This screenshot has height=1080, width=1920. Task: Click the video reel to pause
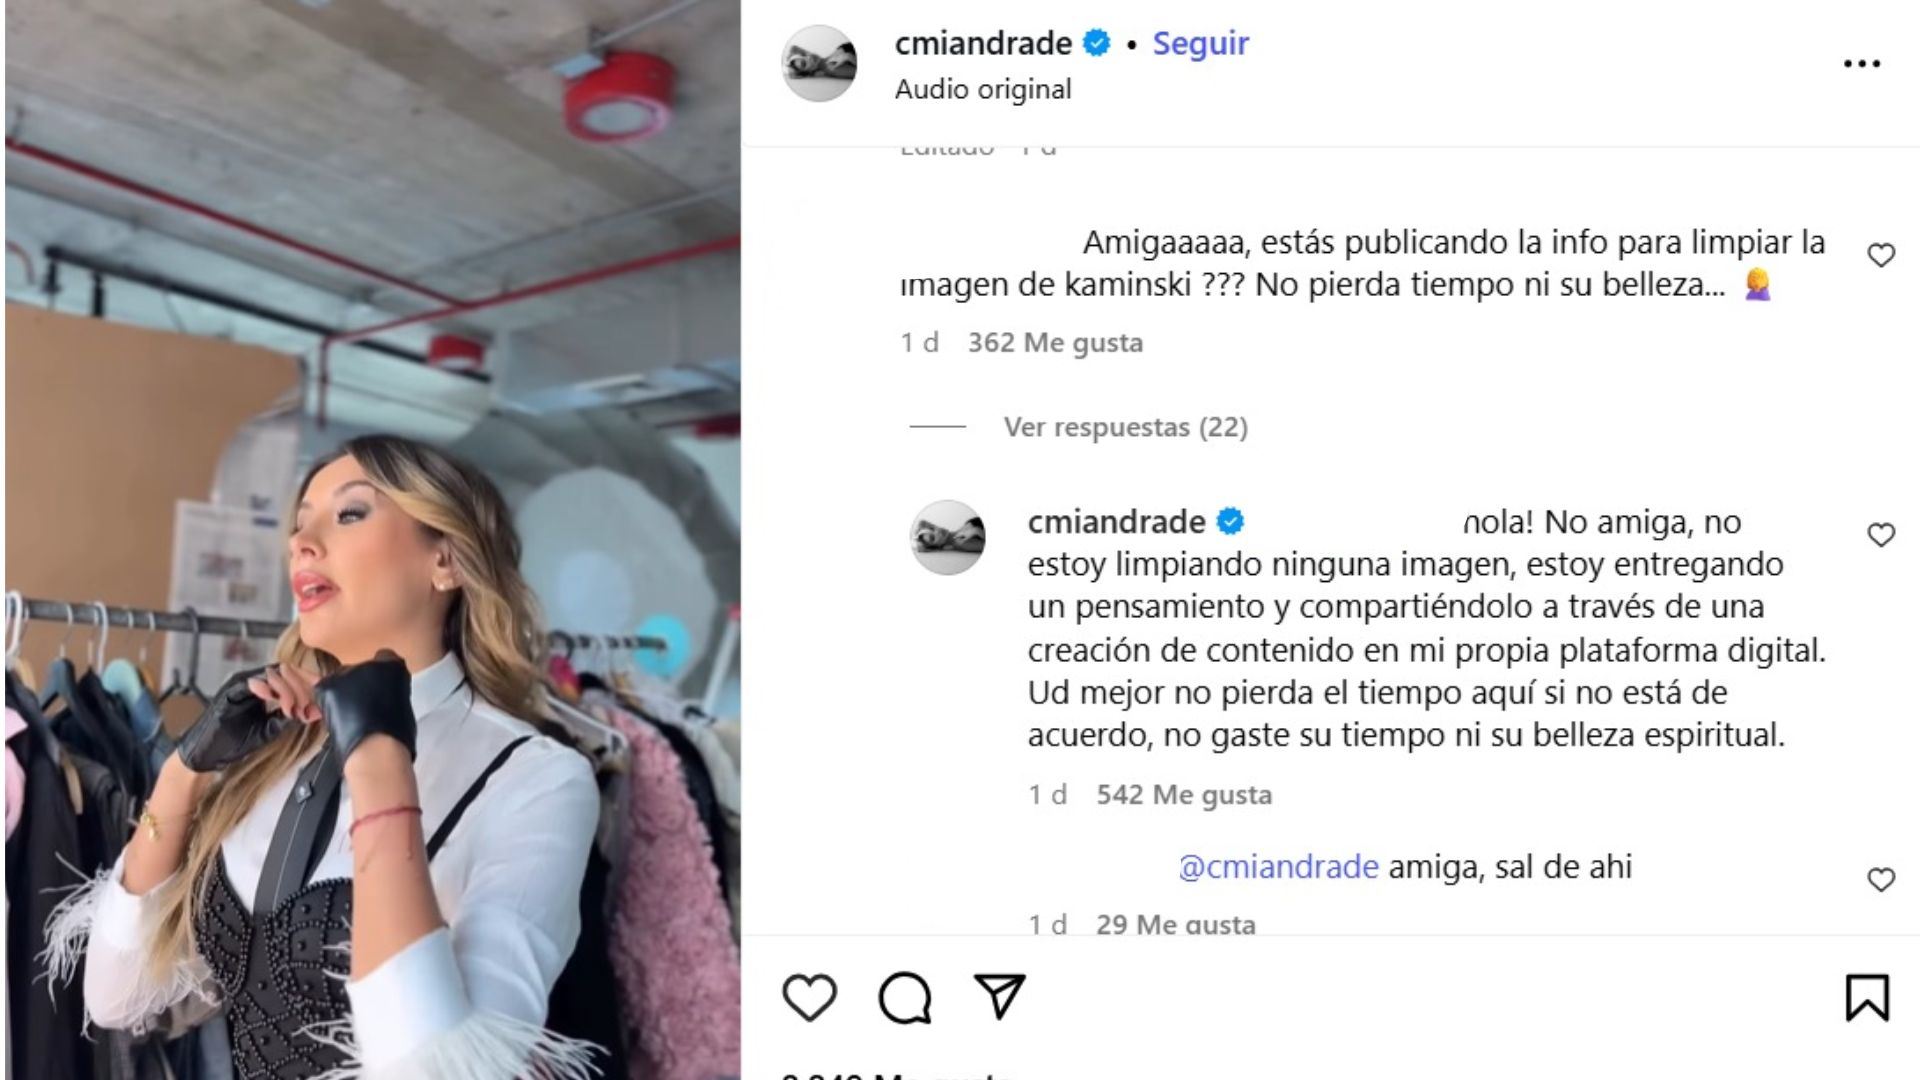pos(372,540)
